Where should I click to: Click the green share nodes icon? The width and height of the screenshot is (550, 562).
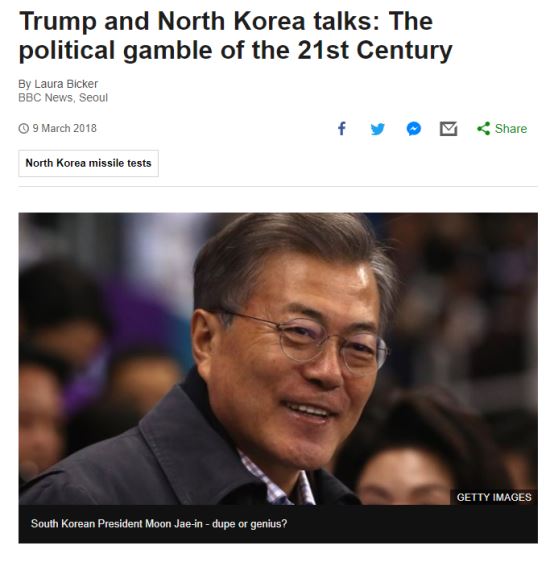tap(483, 129)
